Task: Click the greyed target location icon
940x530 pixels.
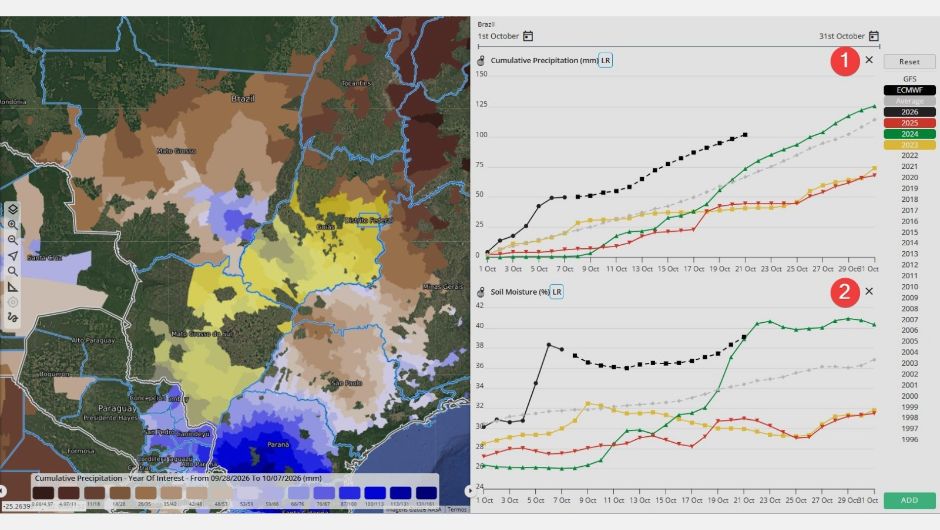Action: click(x=13, y=302)
